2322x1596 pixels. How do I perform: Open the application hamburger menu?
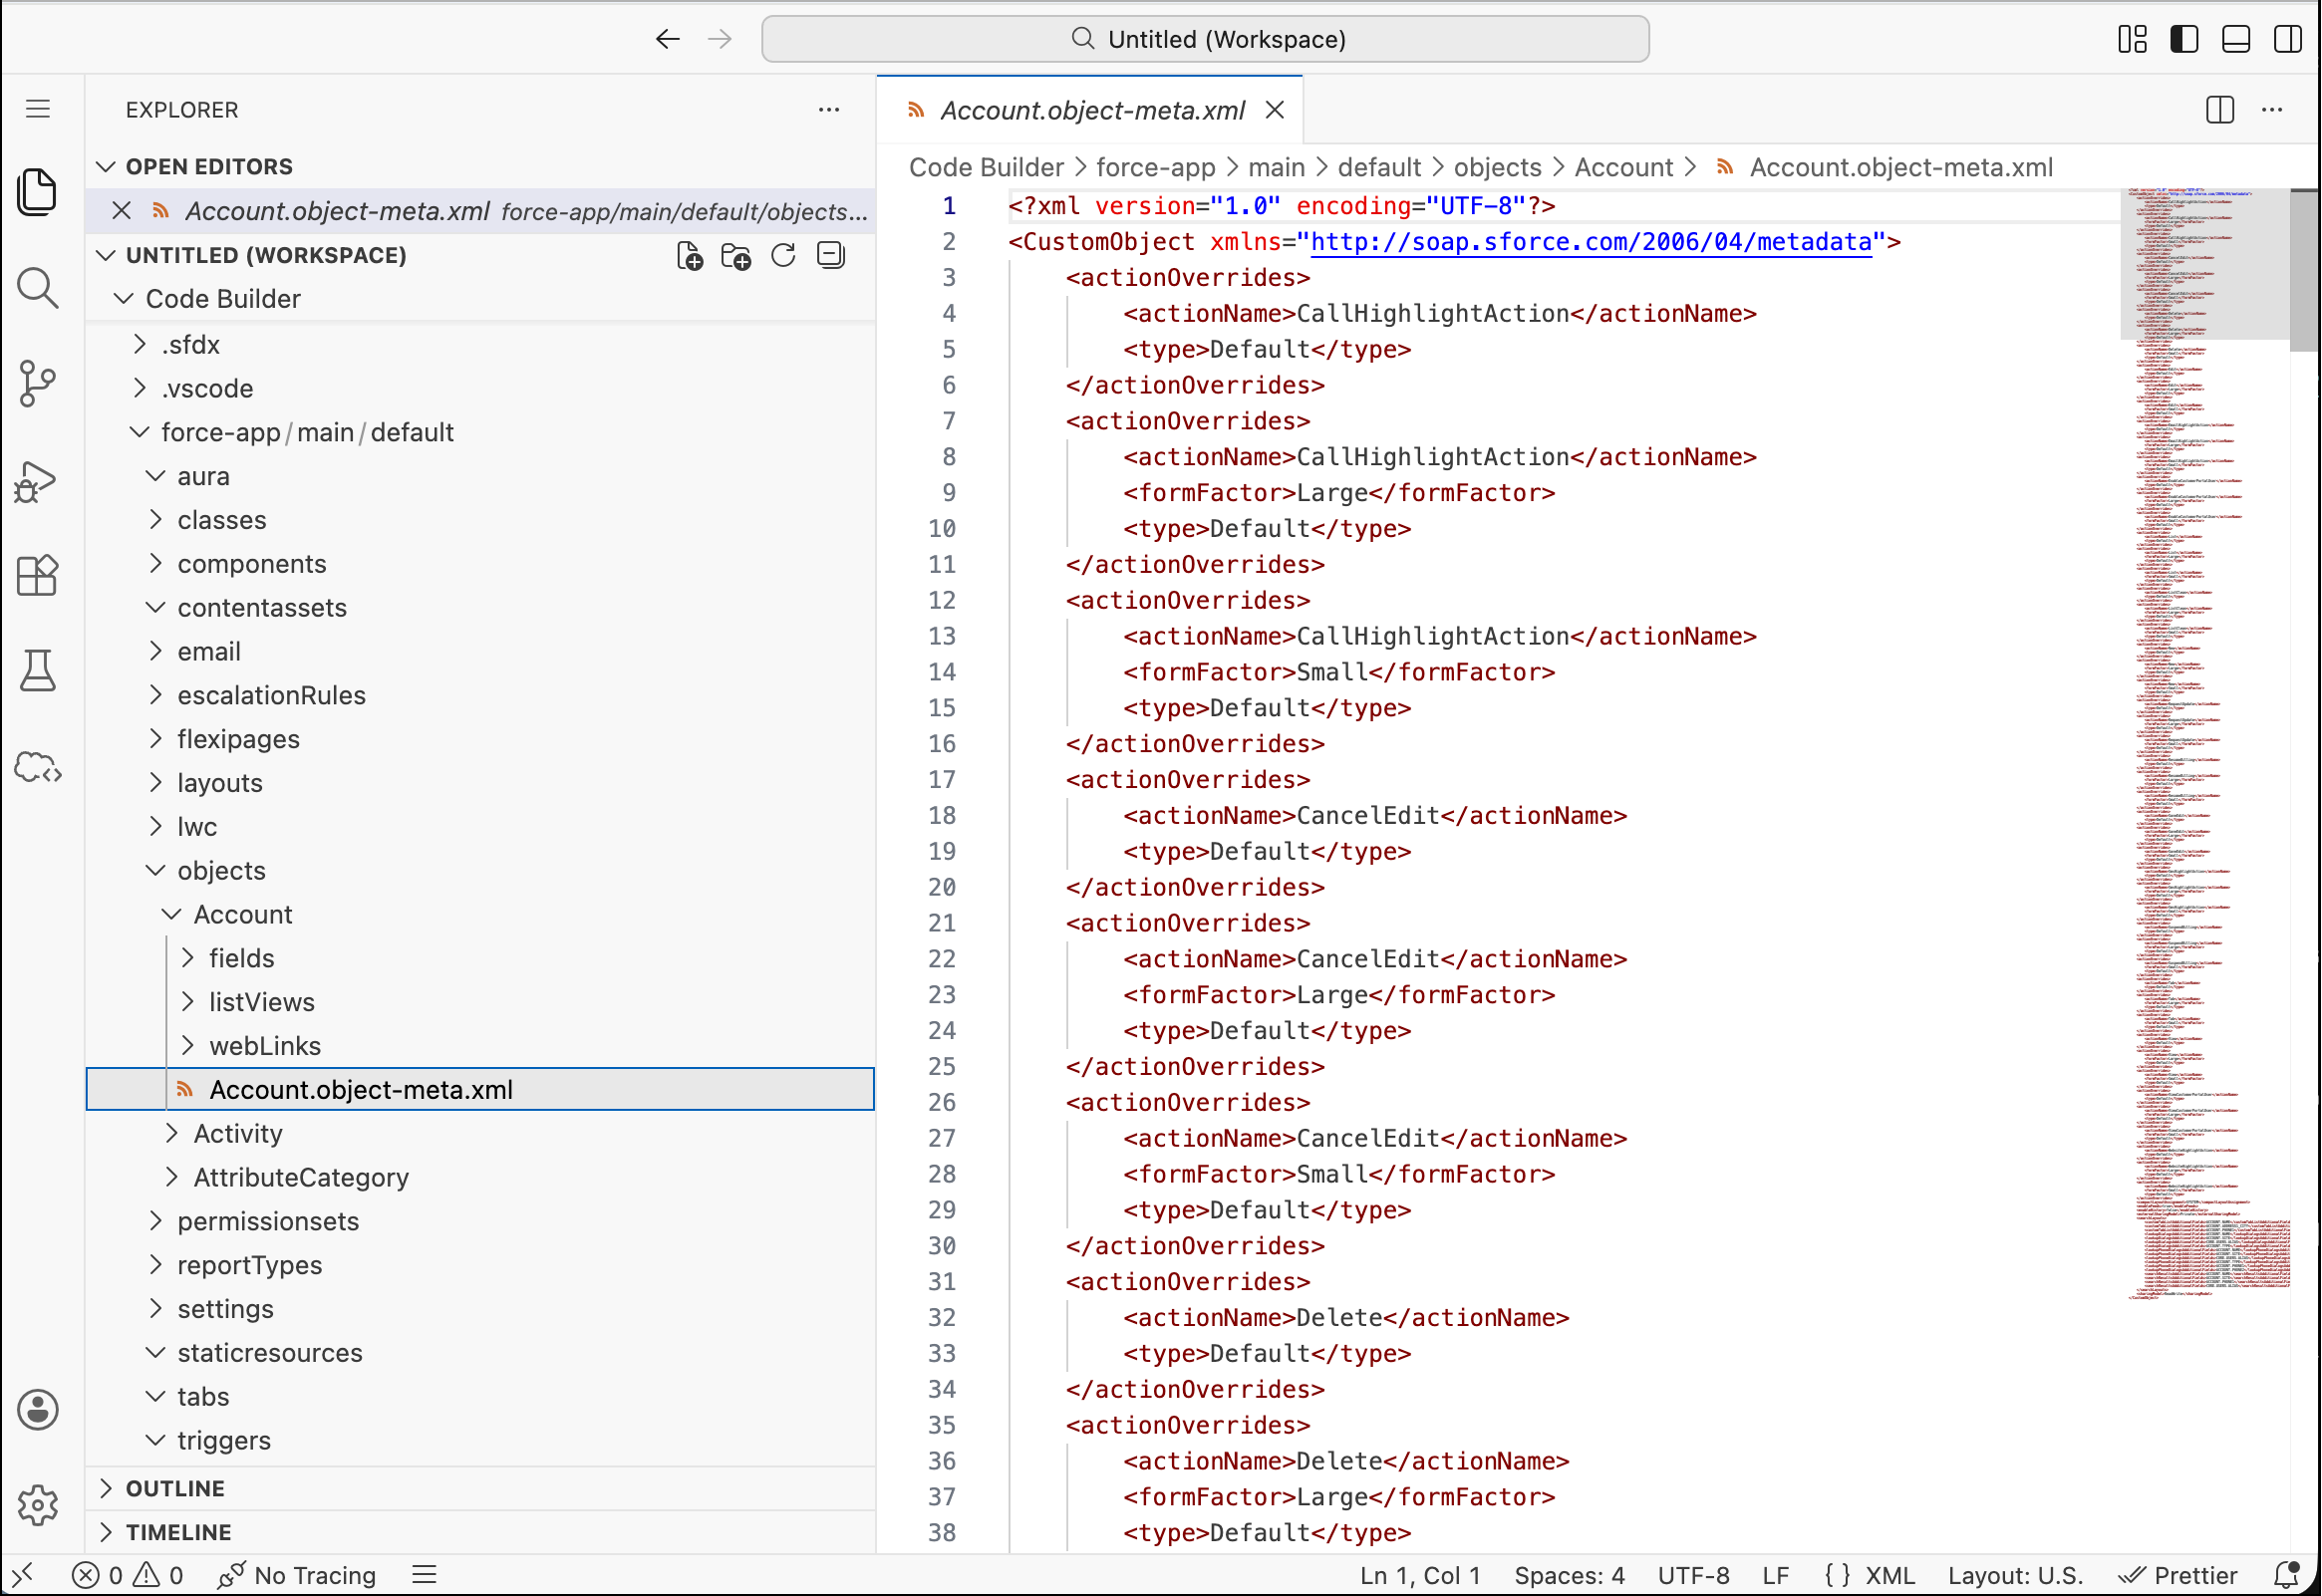point(37,109)
